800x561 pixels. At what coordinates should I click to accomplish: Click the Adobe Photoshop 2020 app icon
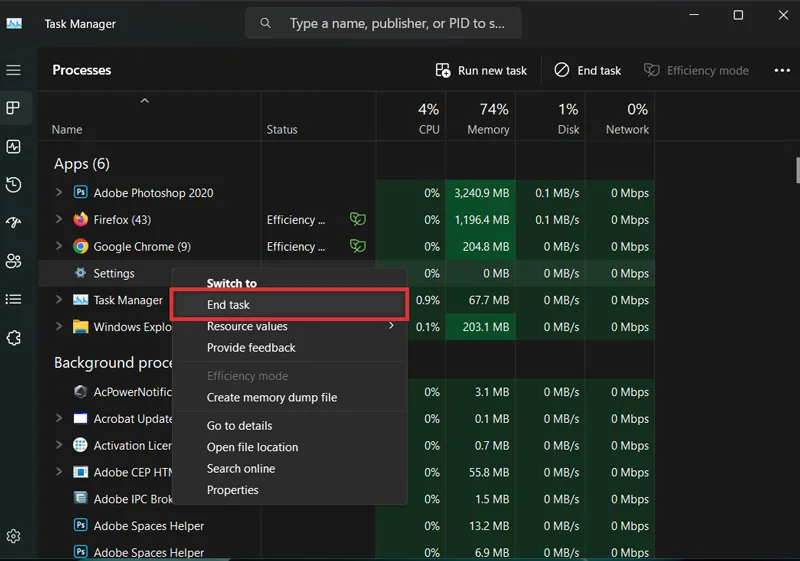point(80,192)
